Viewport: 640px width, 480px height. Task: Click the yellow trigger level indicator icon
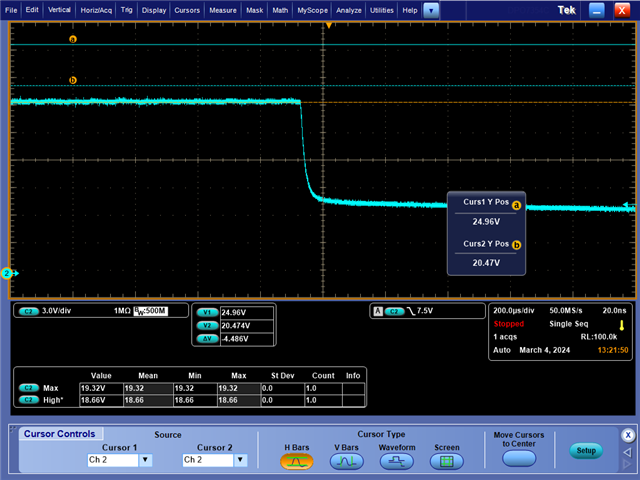click(622, 325)
